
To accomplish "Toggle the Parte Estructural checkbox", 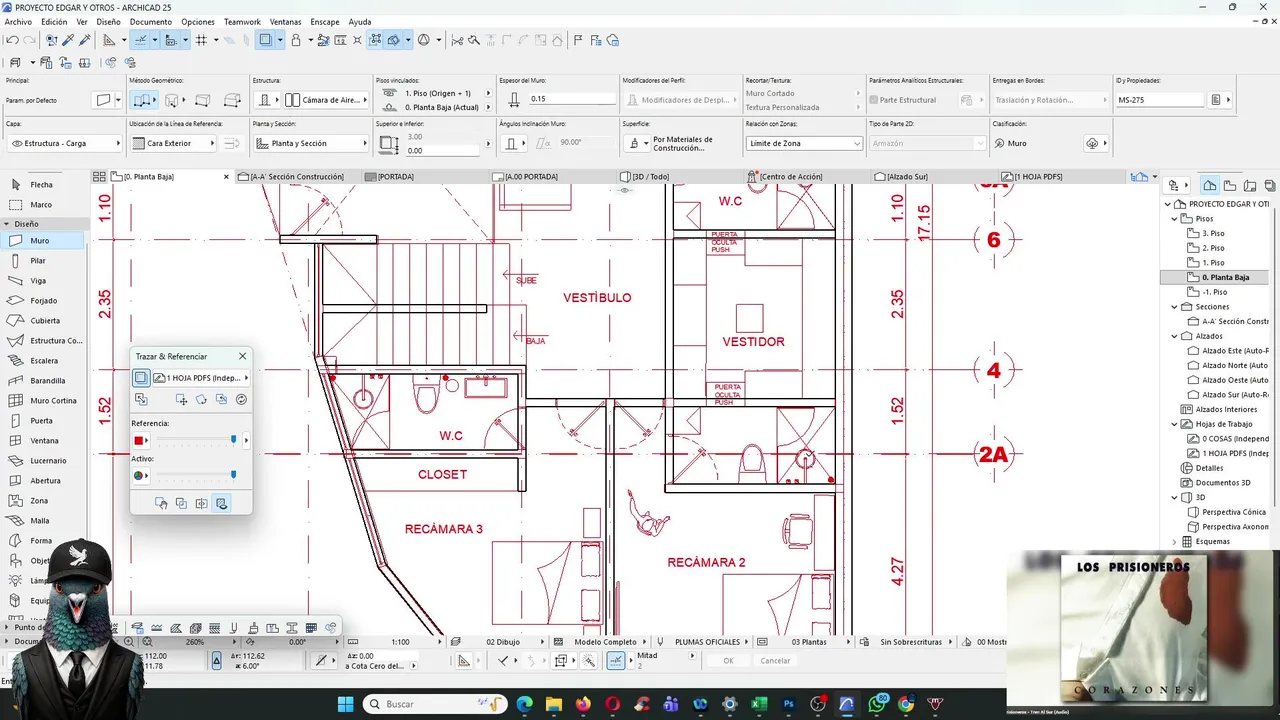I will coord(874,100).
